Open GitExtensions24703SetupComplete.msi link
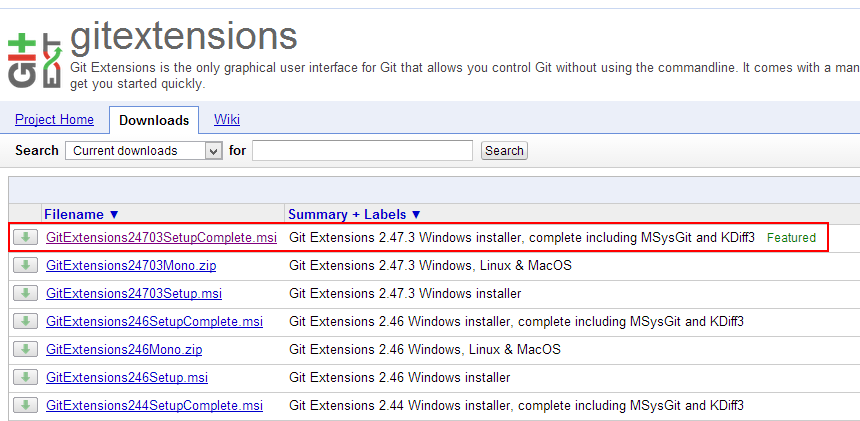Screen dimensions: 860x421 tap(161, 238)
